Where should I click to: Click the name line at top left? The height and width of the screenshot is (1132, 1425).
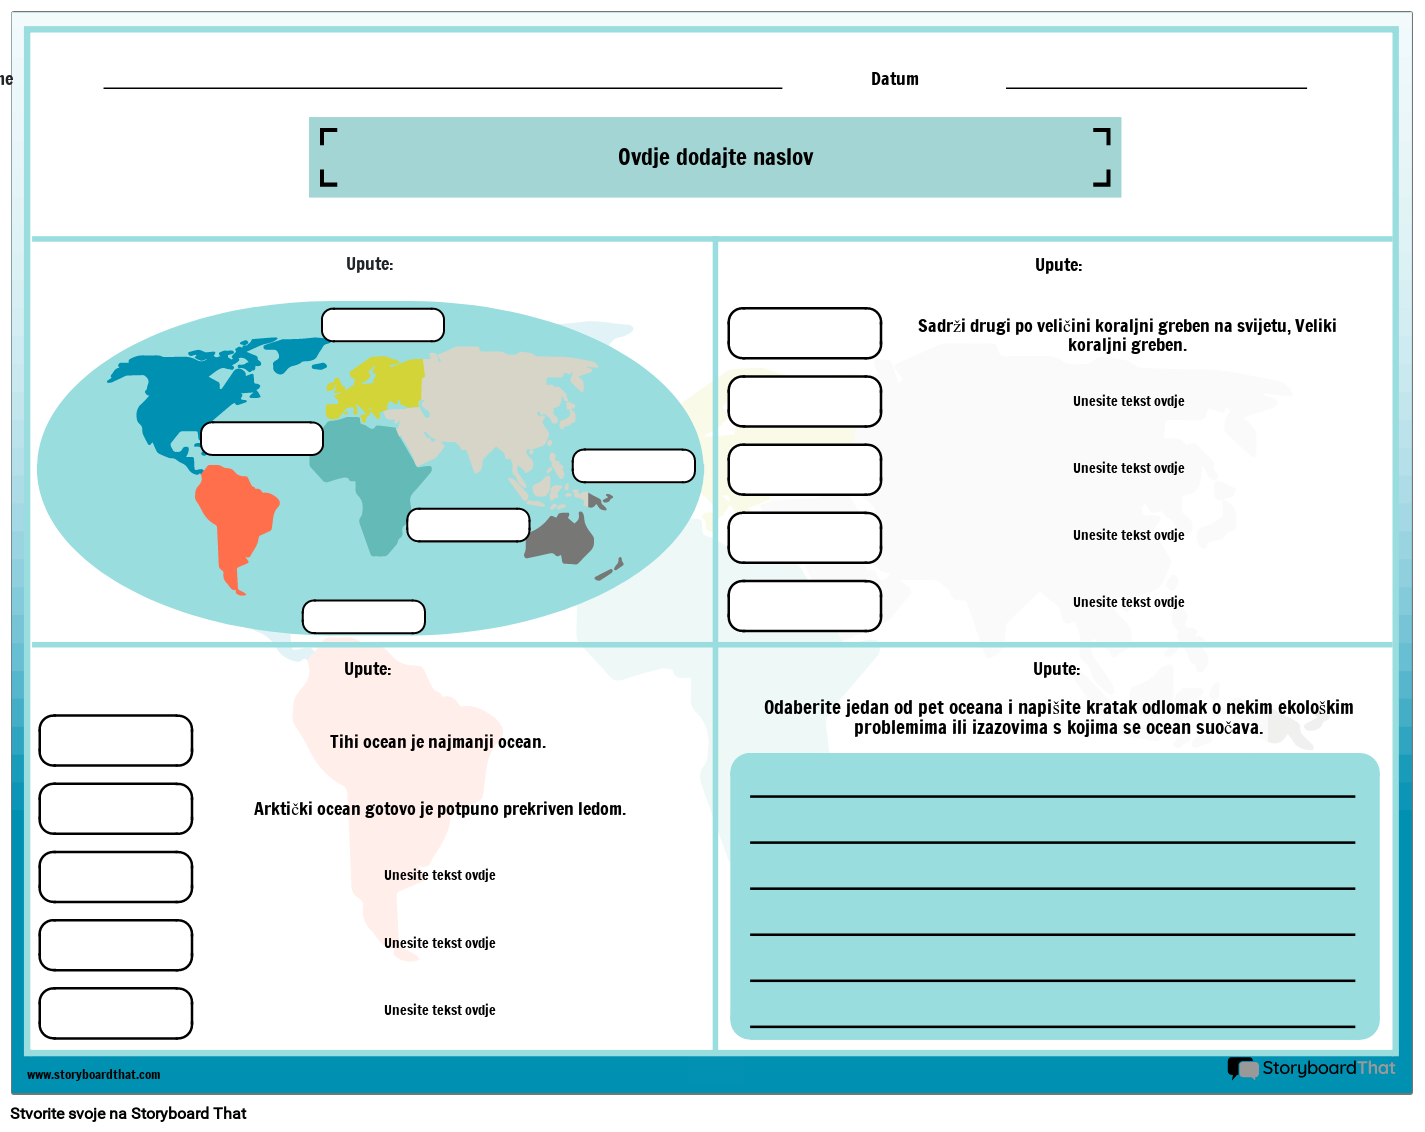pos(440,90)
